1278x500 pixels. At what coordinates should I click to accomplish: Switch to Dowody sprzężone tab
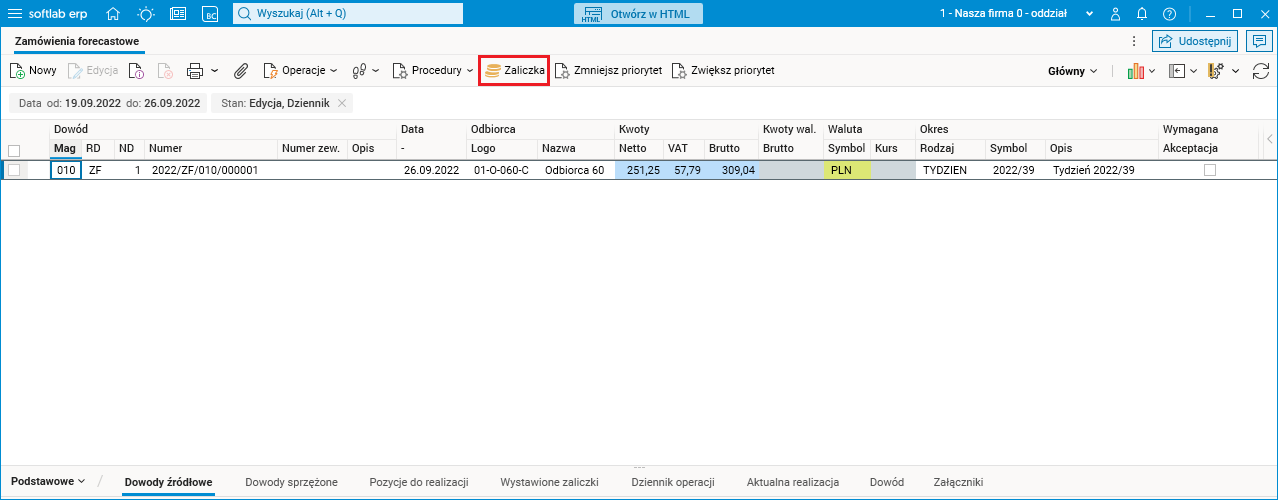coord(291,482)
